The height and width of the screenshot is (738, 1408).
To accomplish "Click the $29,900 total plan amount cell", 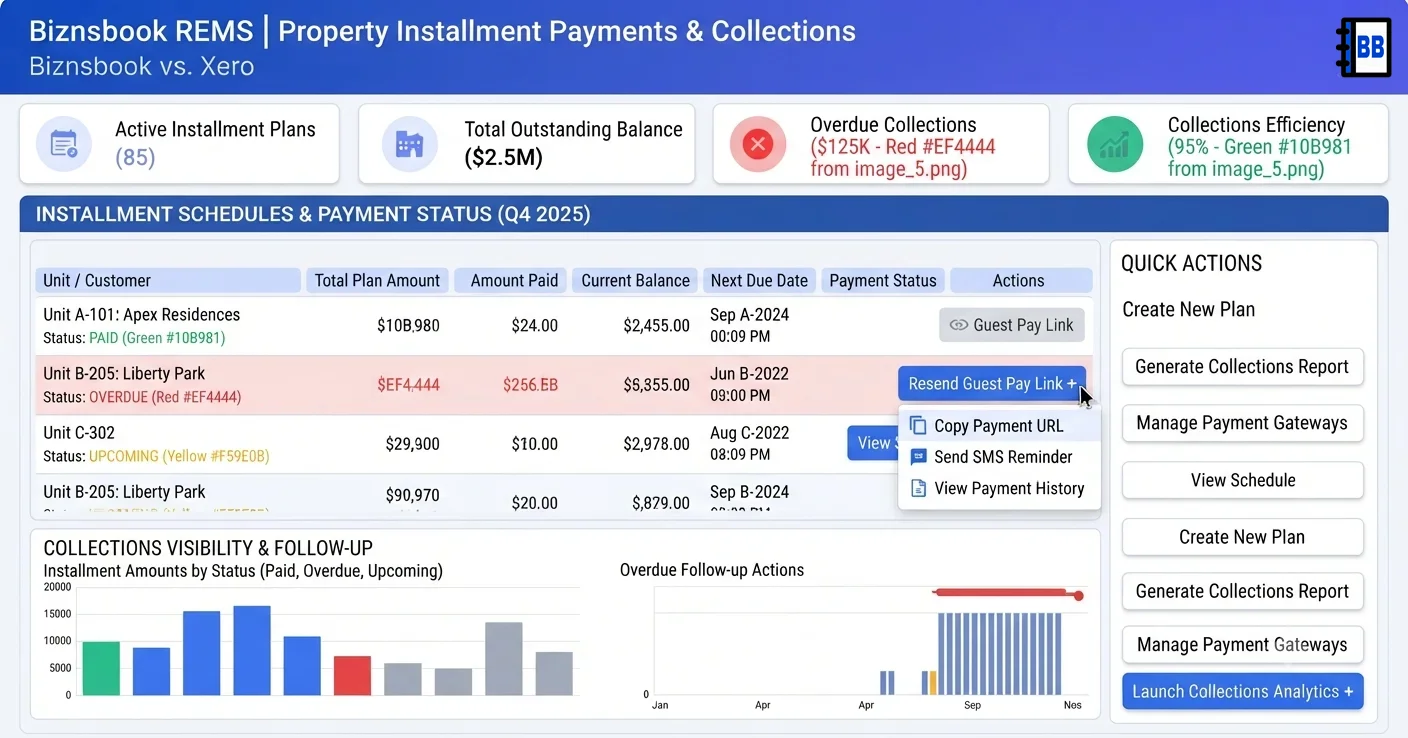I will pyautogui.click(x=412, y=444).
